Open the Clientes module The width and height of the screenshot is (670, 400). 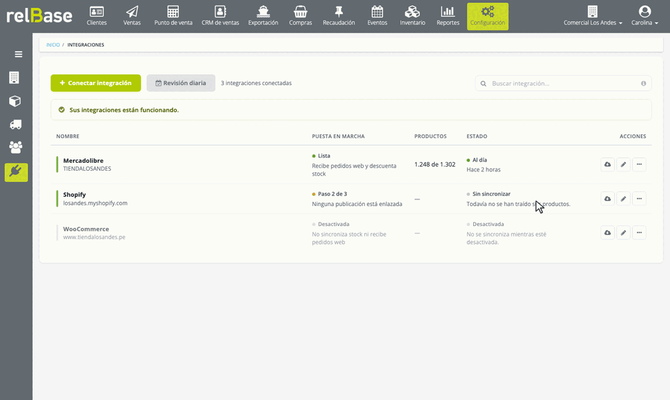pos(97,16)
